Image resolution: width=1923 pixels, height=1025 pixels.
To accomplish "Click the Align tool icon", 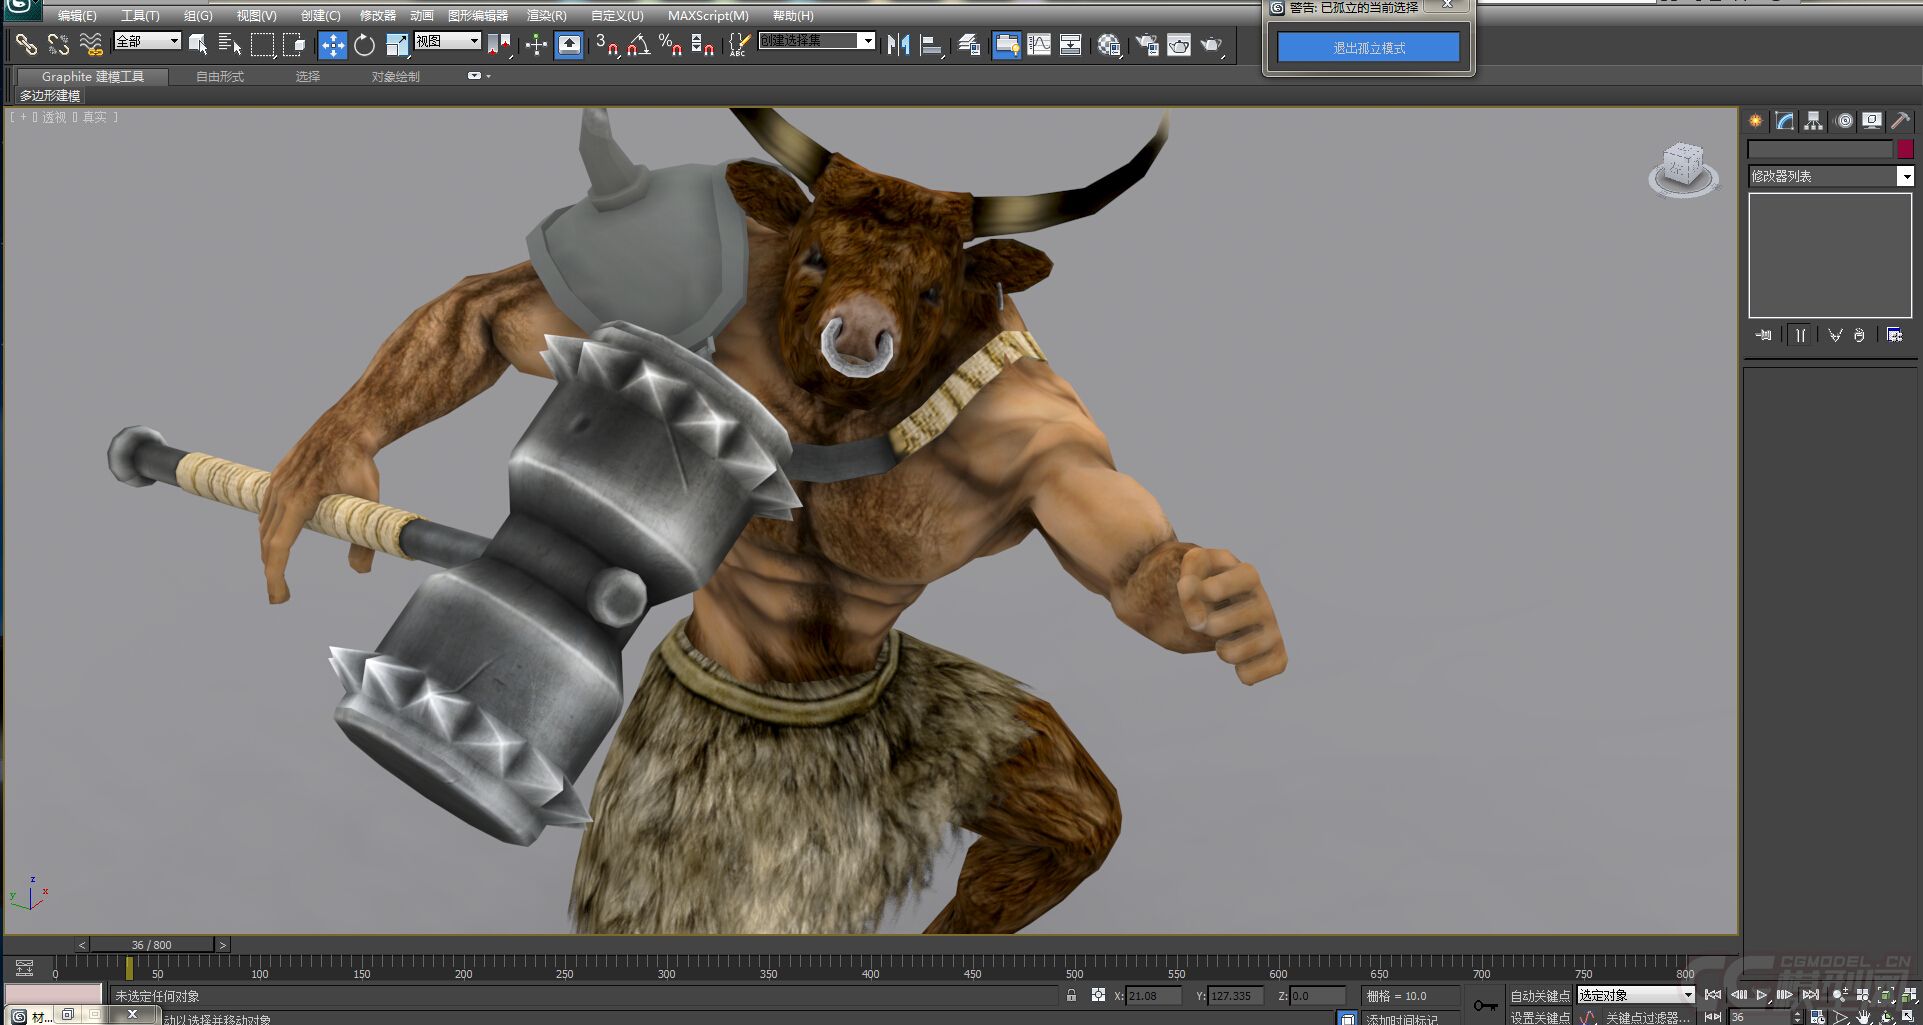I will pyautogui.click(x=931, y=44).
